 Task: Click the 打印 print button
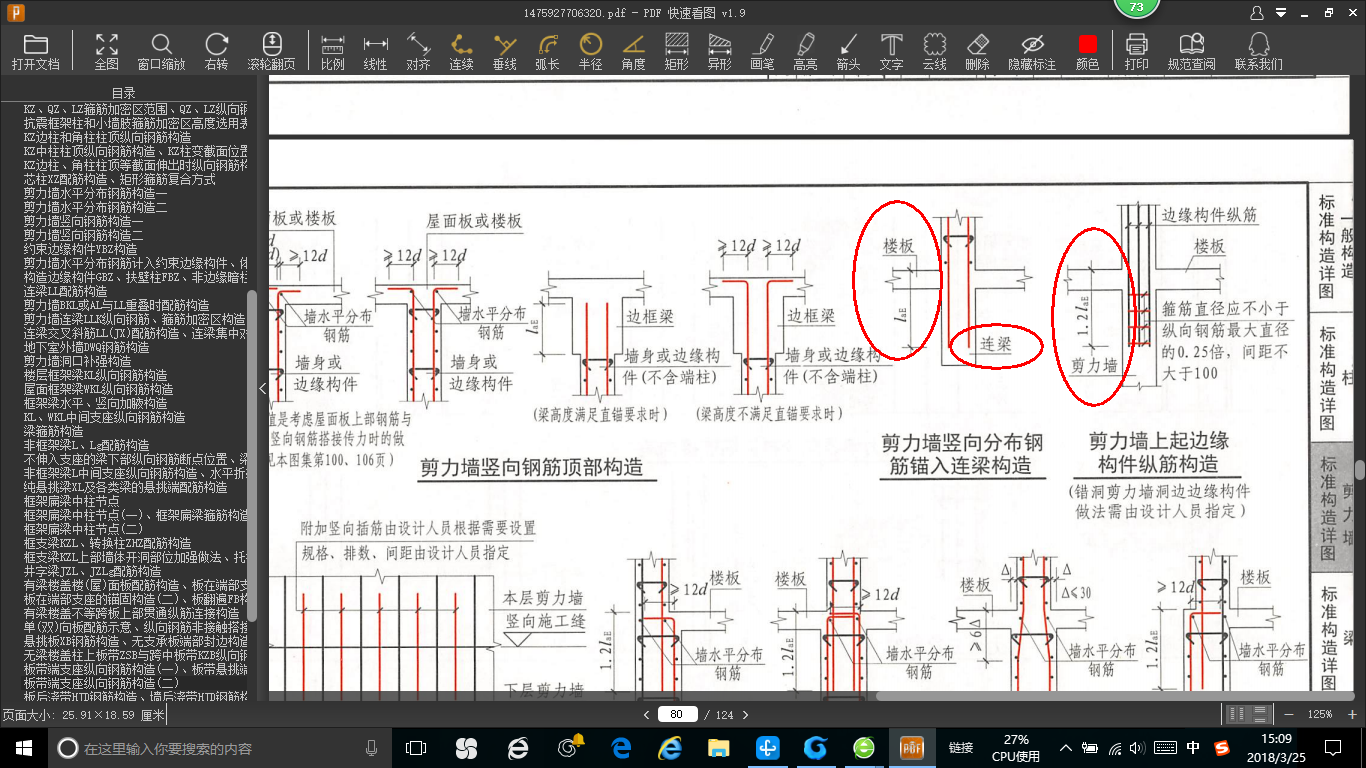(x=1136, y=51)
